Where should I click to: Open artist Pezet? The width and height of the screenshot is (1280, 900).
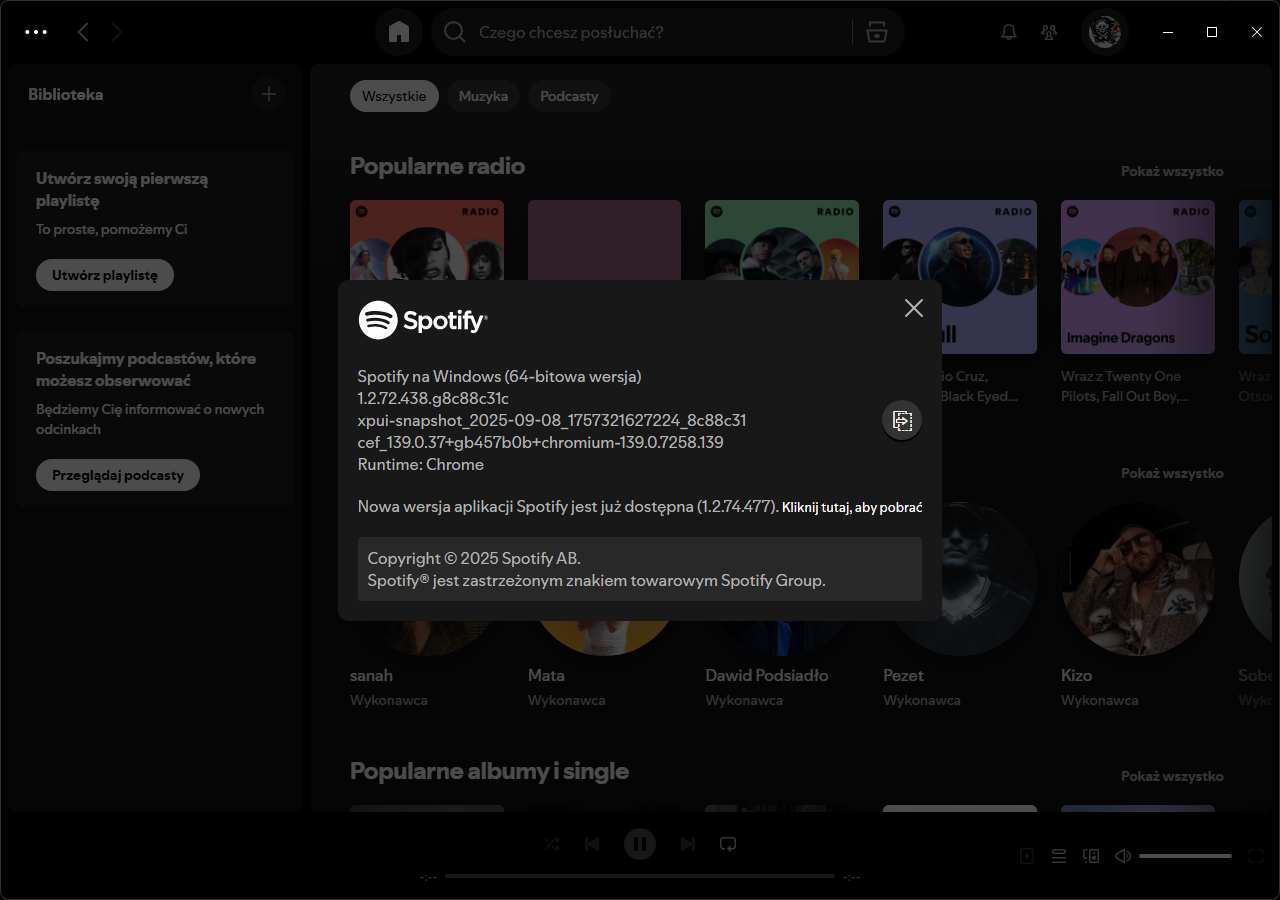coord(903,675)
